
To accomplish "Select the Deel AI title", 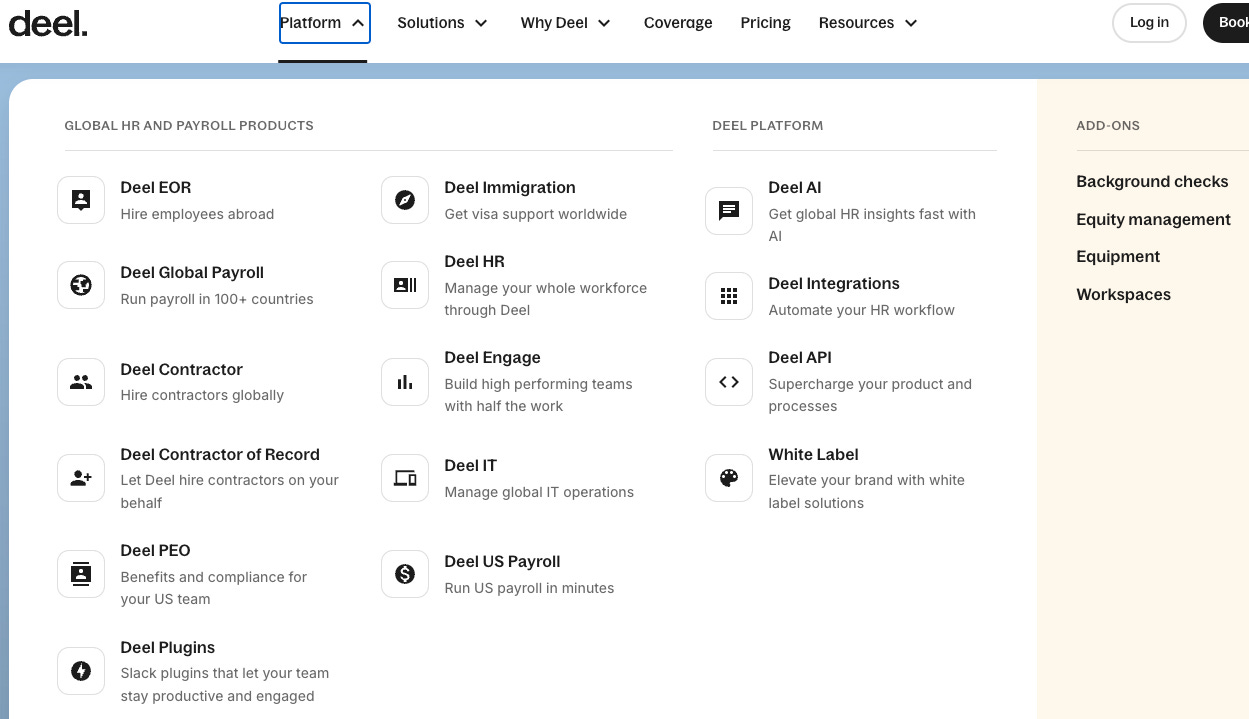I will [x=795, y=188].
